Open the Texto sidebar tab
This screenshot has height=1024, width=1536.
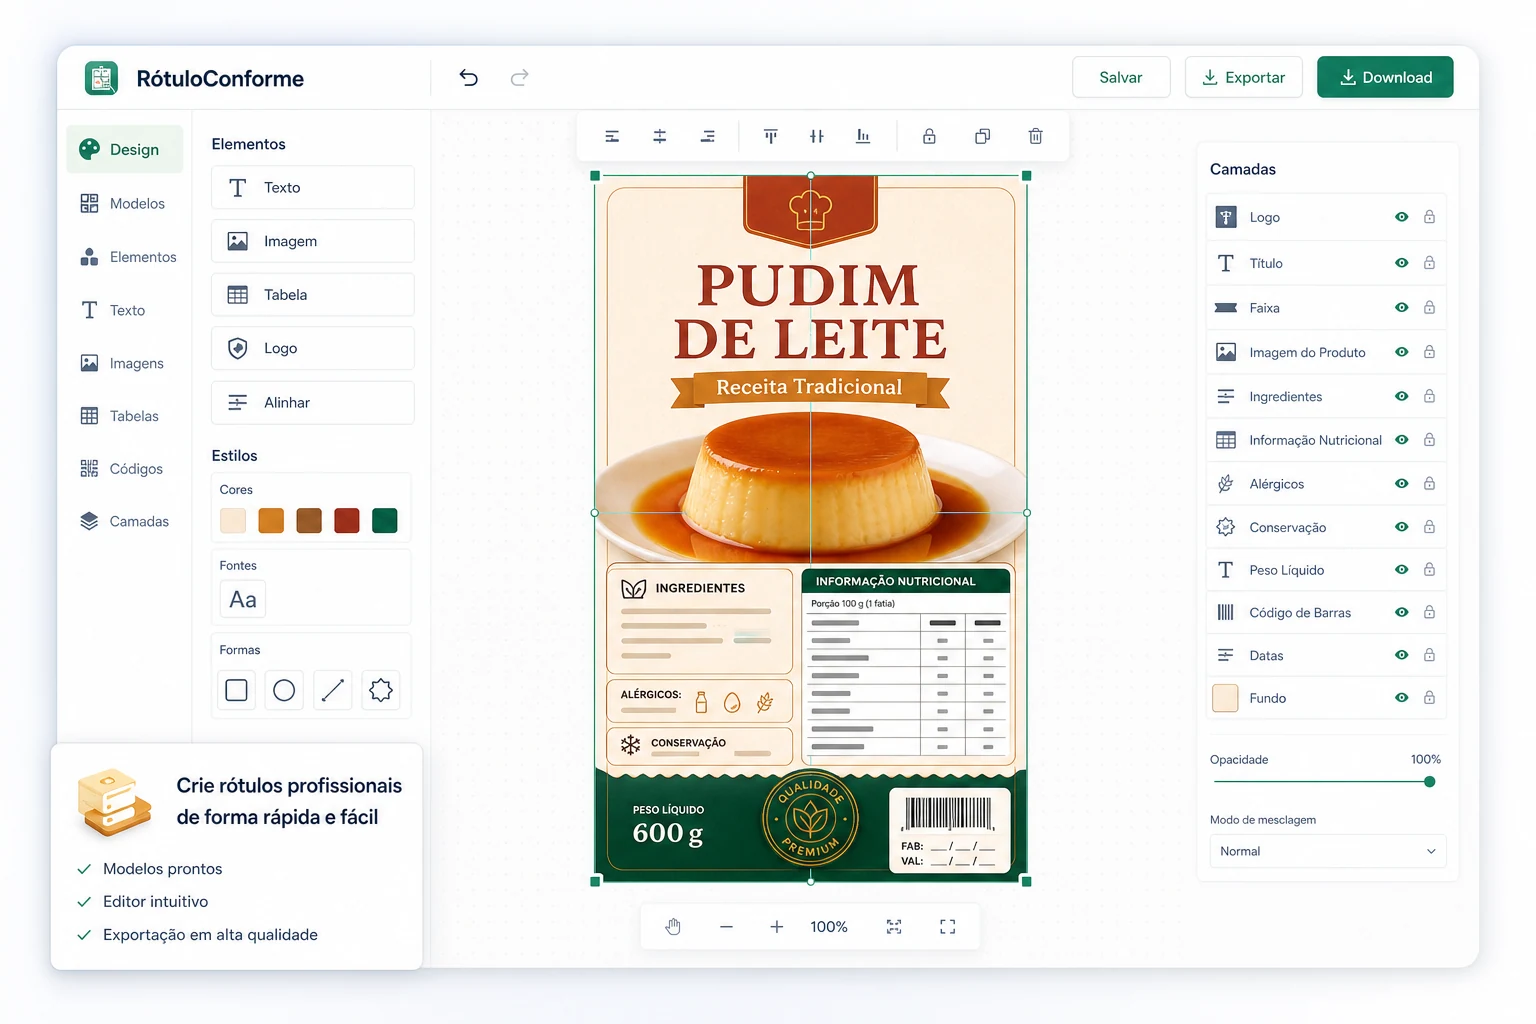[x=125, y=310]
